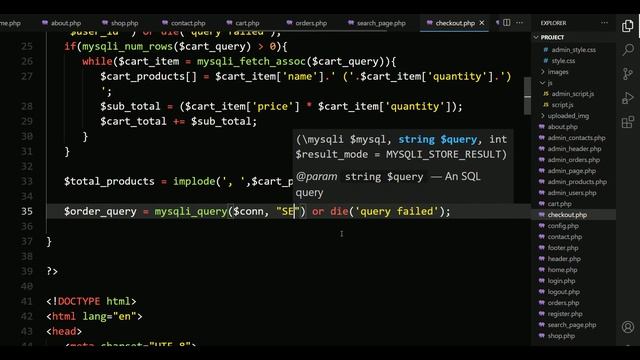
Task: Switch to the search_page.php tab
Action: click(x=377, y=23)
